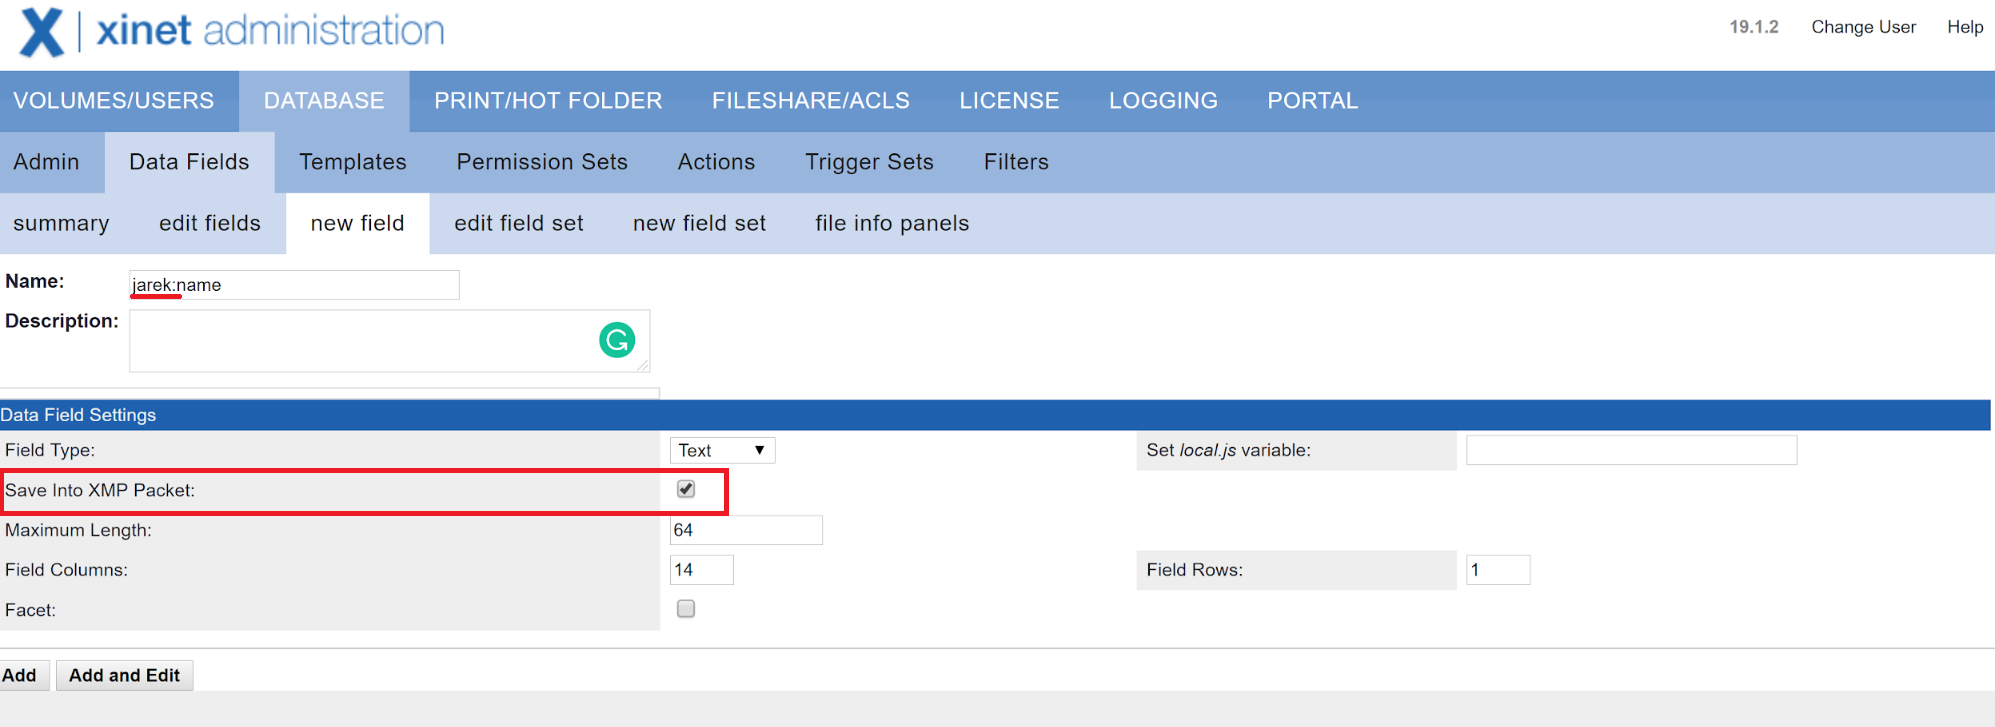Switch to the edit fields tab

pyautogui.click(x=210, y=223)
